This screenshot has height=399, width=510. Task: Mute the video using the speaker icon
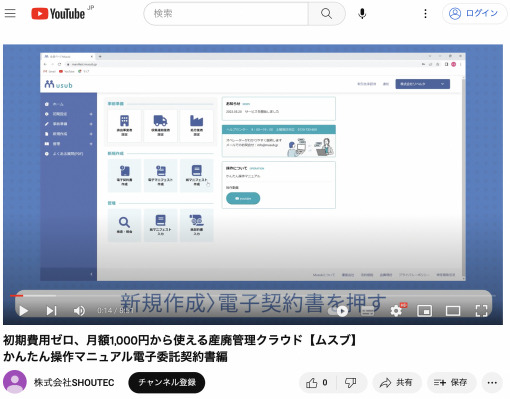(x=79, y=311)
